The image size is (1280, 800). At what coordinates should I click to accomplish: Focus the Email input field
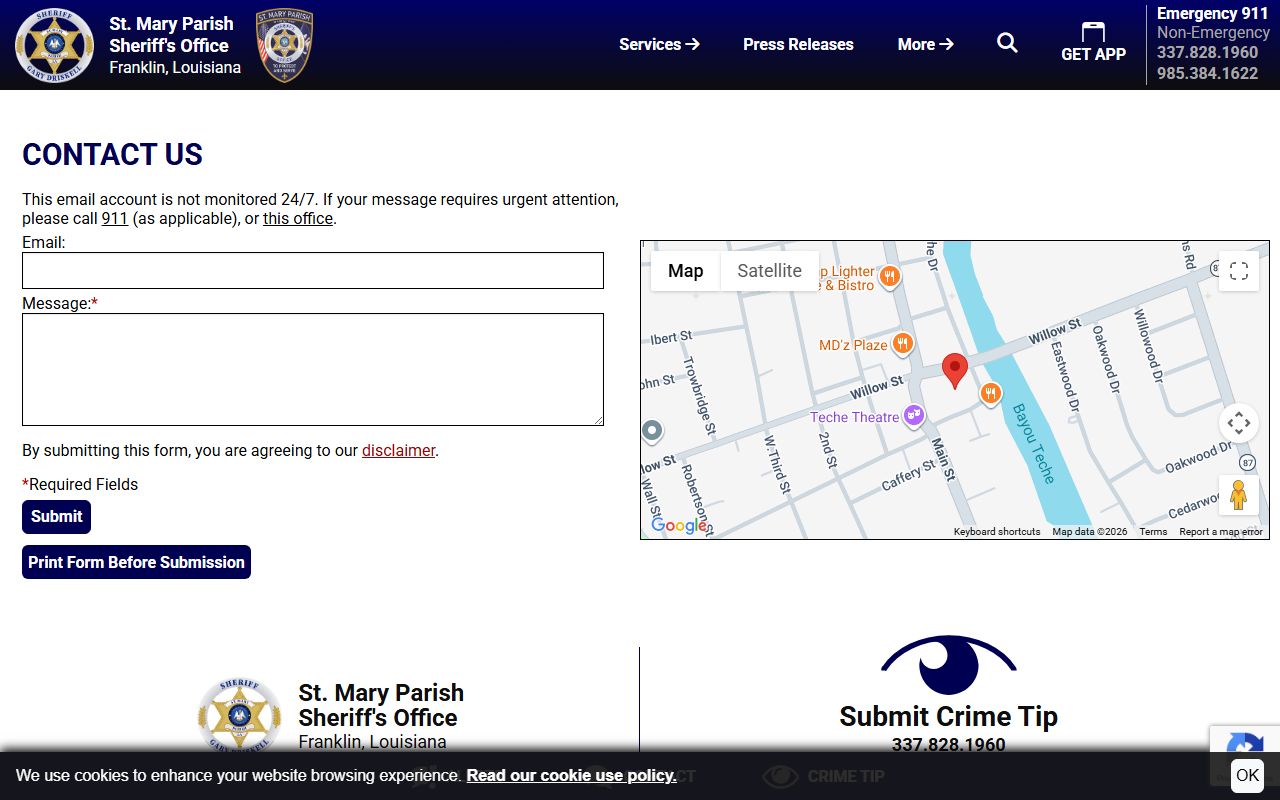pos(313,270)
